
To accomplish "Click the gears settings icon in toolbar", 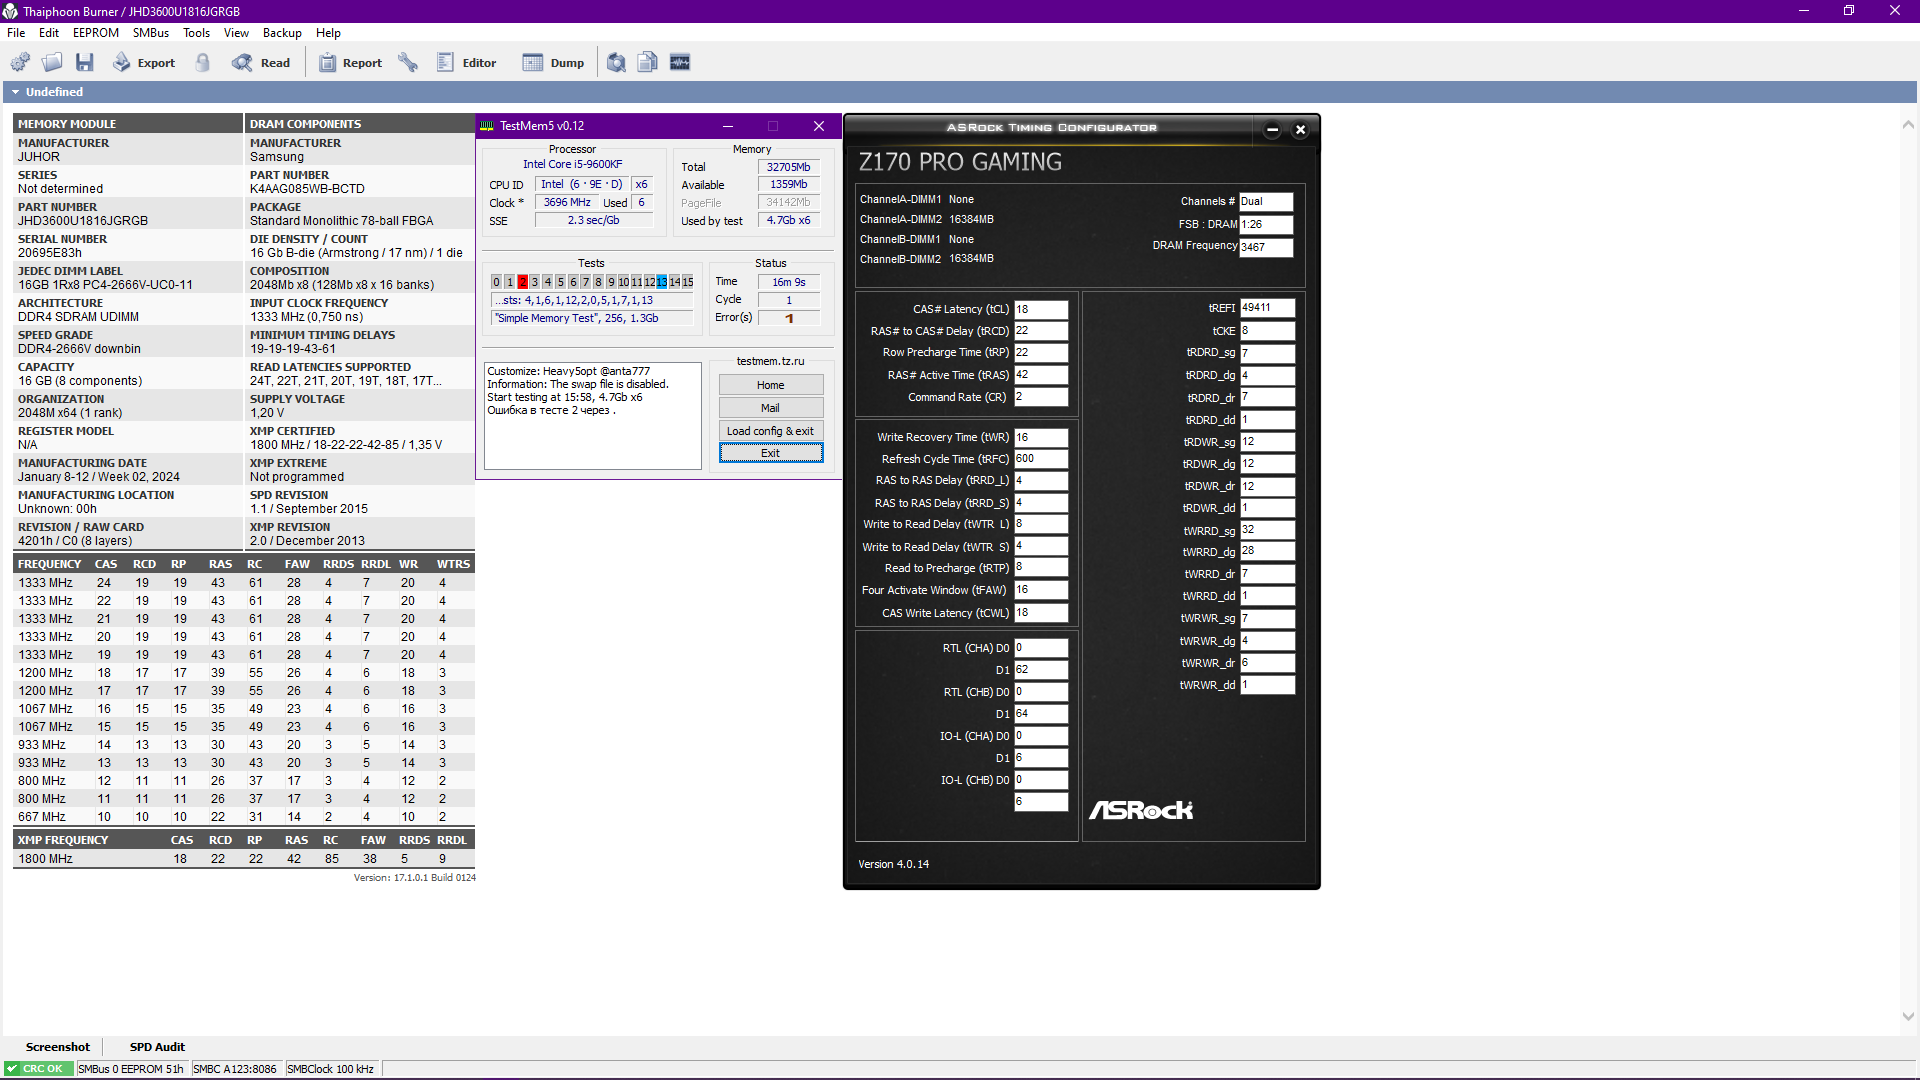I will (x=20, y=63).
